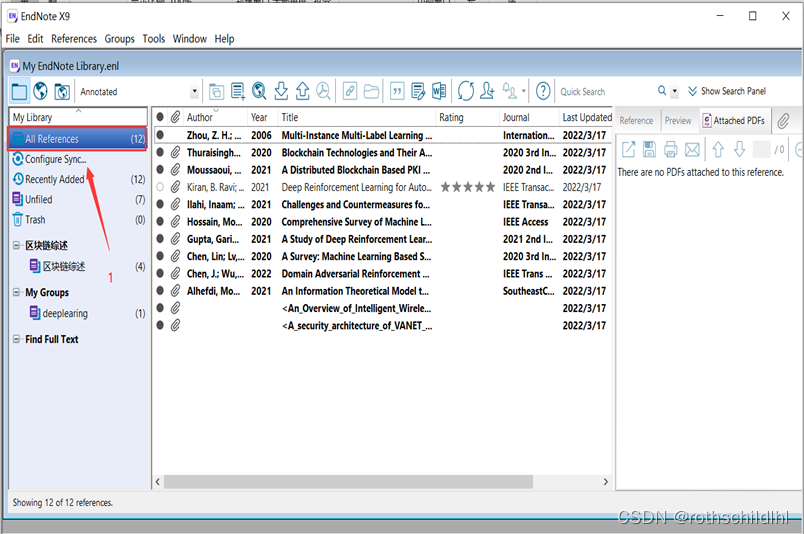Collapse the My Groups group set
804x534 pixels.
pos(17,293)
